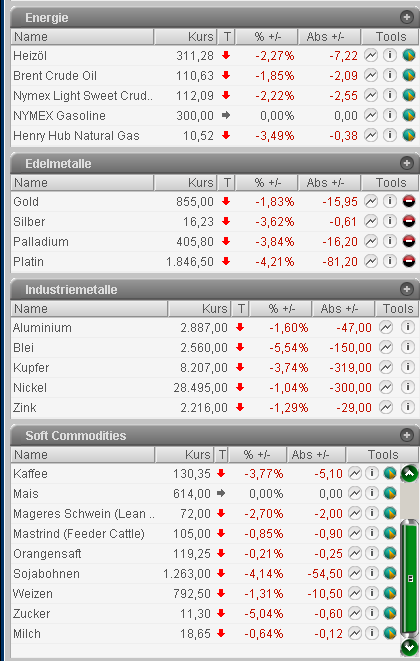Open the chart icon for Kaffee
420x661 pixels.
click(355, 473)
